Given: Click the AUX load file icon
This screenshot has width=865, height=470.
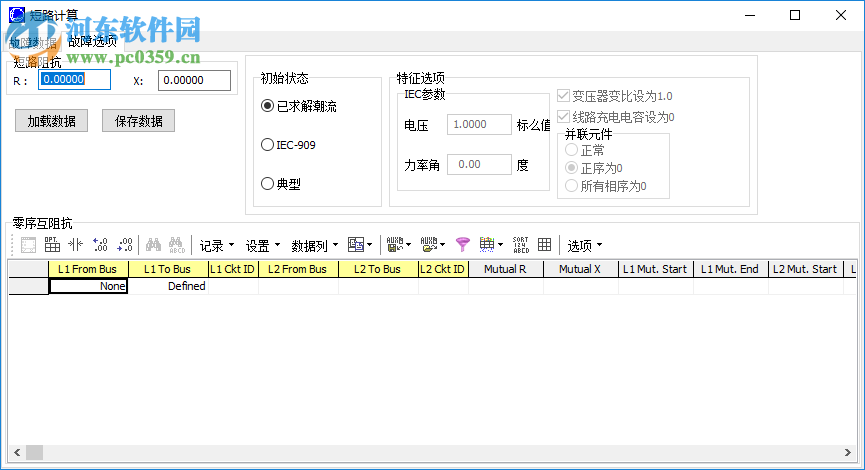Looking at the screenshot, I should (x=429, y=245).
